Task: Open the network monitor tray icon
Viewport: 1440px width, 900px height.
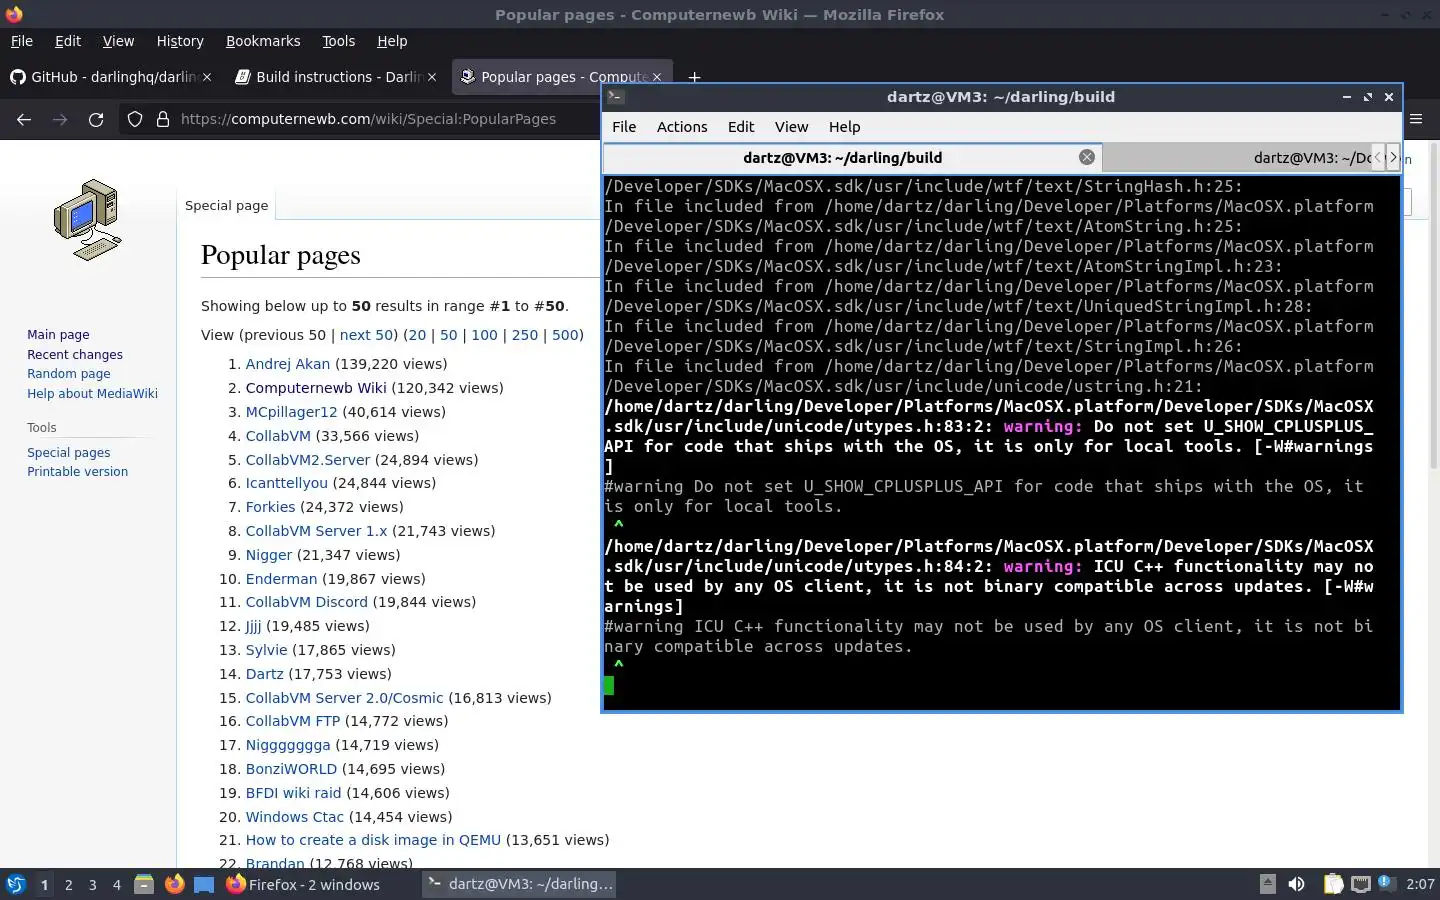Action: click(x=1360, y=884)
